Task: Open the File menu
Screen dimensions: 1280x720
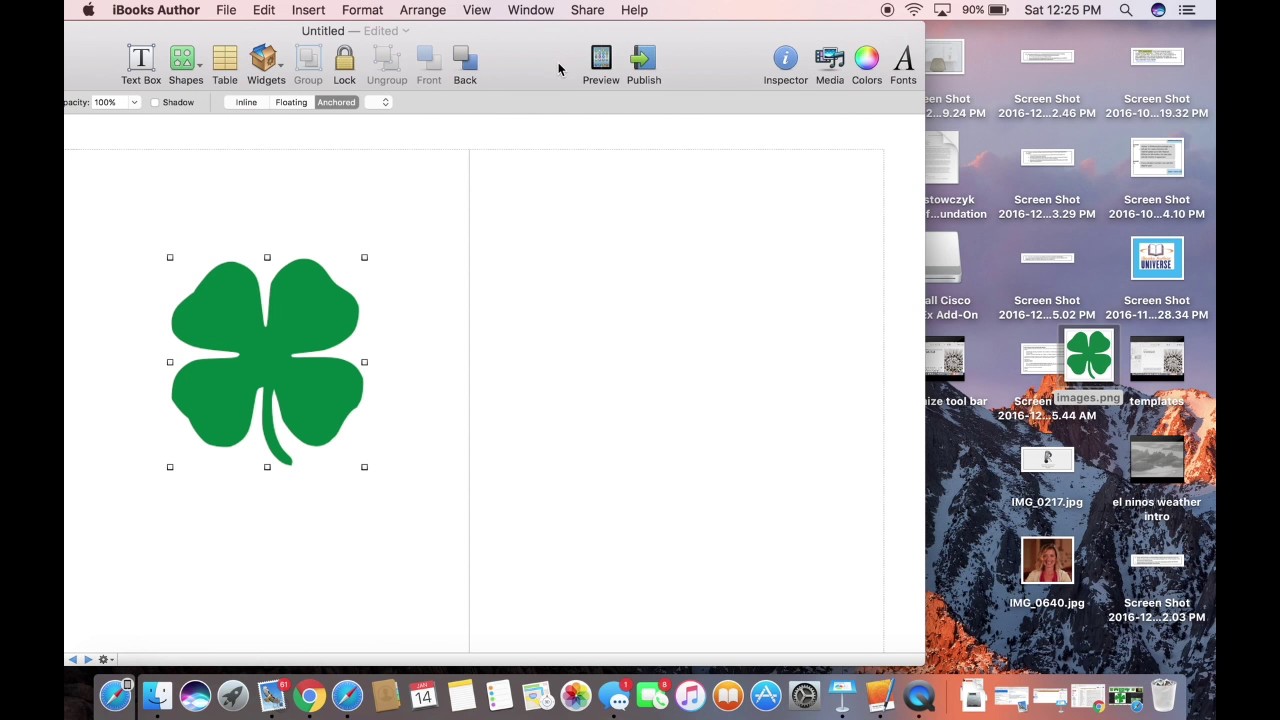Action: coord(226,10)
